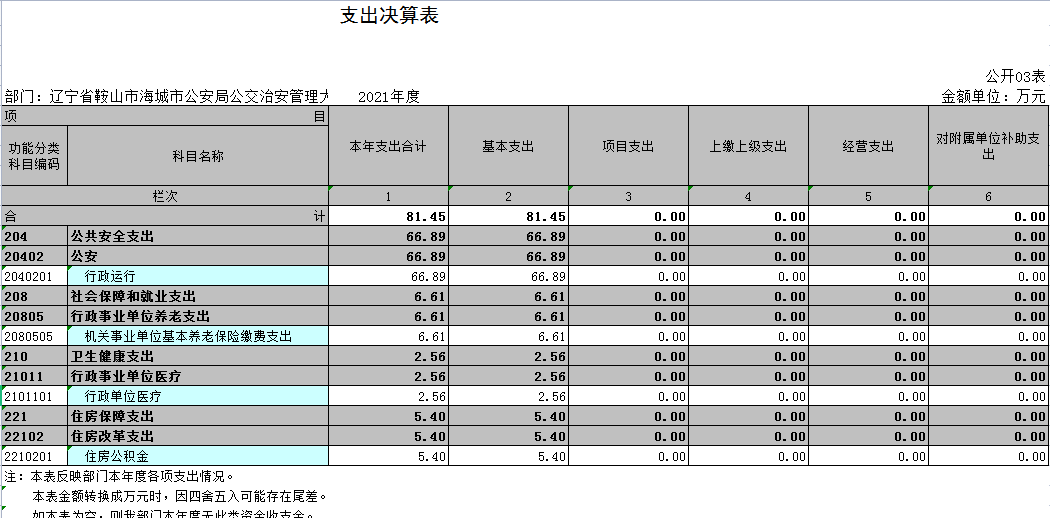The height and width of the screenshot is (518, 1050).
Task: Click the 对附属单位补助支出 column header
Action: click(988, 146)
